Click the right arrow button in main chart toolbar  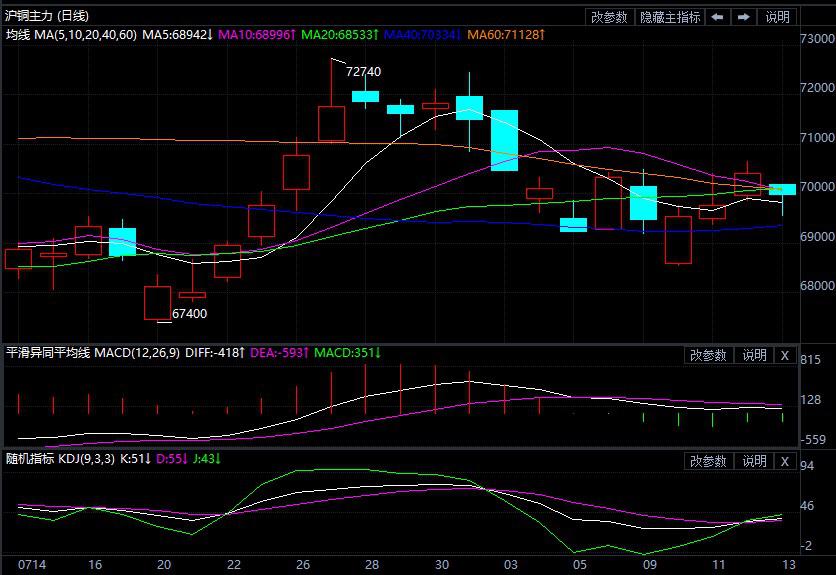click(x=744, y=17)
